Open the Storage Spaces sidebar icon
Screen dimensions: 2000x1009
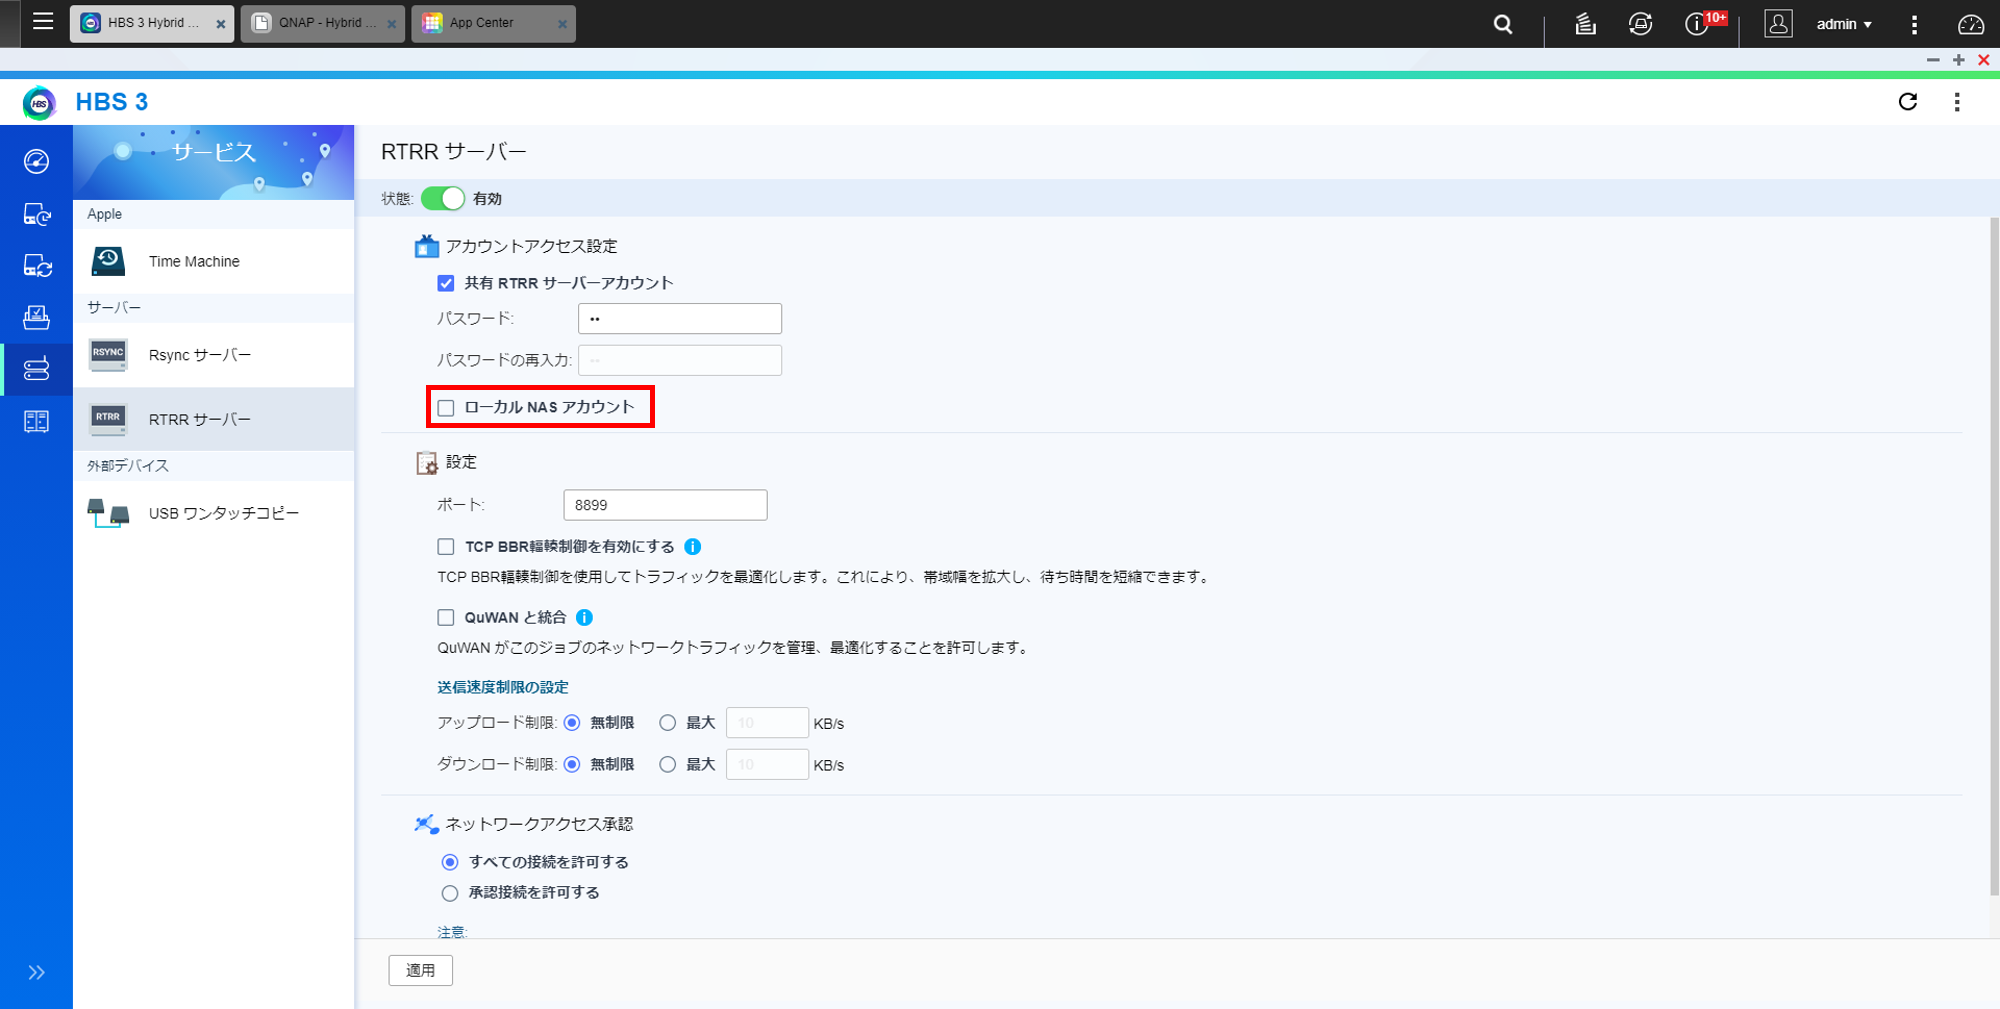coord(36,421)
